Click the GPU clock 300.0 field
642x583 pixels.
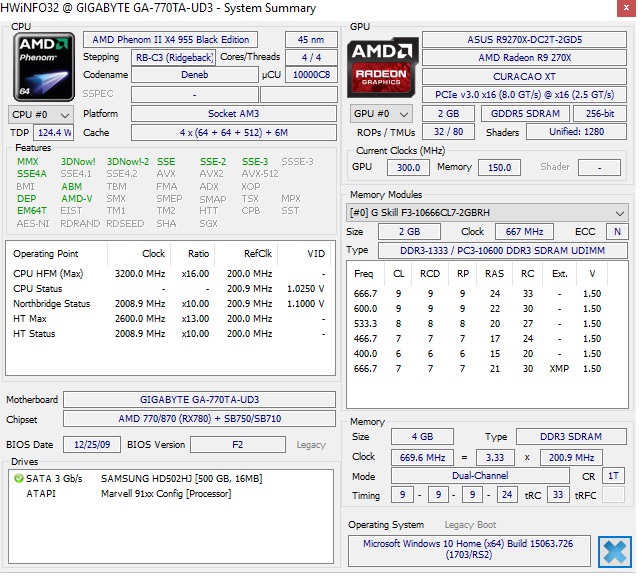click(x=408, y=167)
